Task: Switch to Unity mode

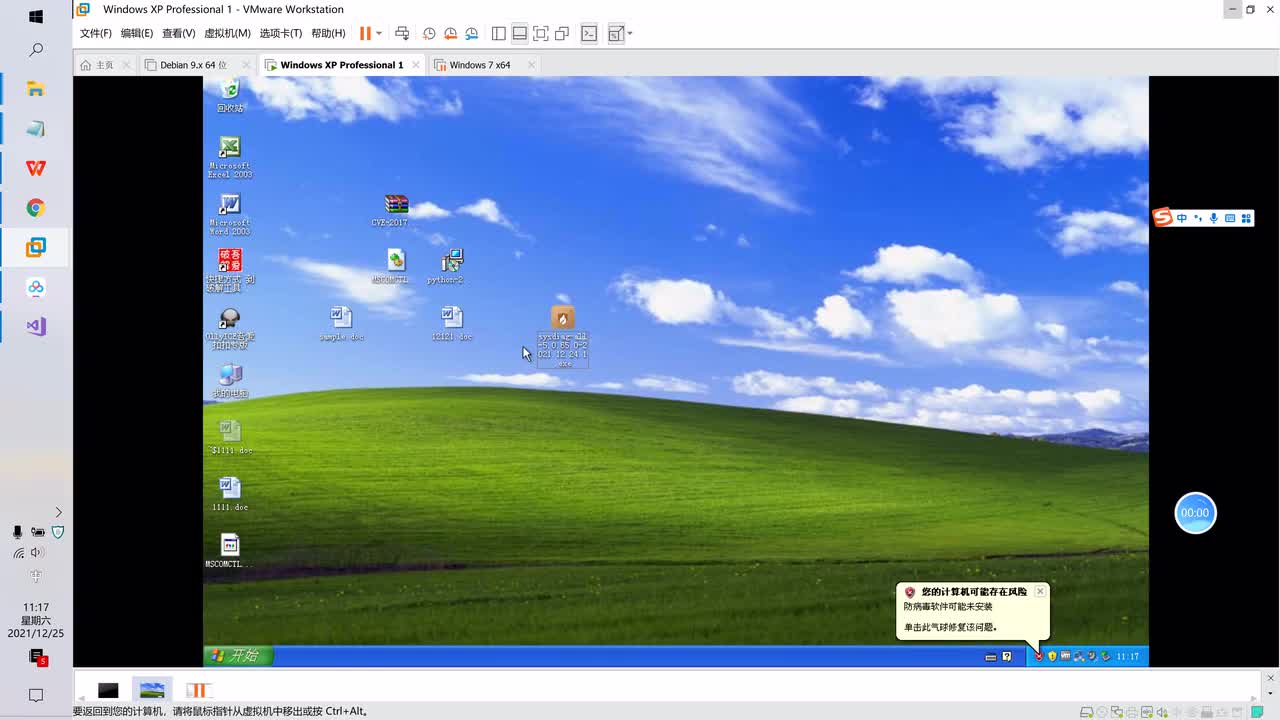Action: pos(562,33)
